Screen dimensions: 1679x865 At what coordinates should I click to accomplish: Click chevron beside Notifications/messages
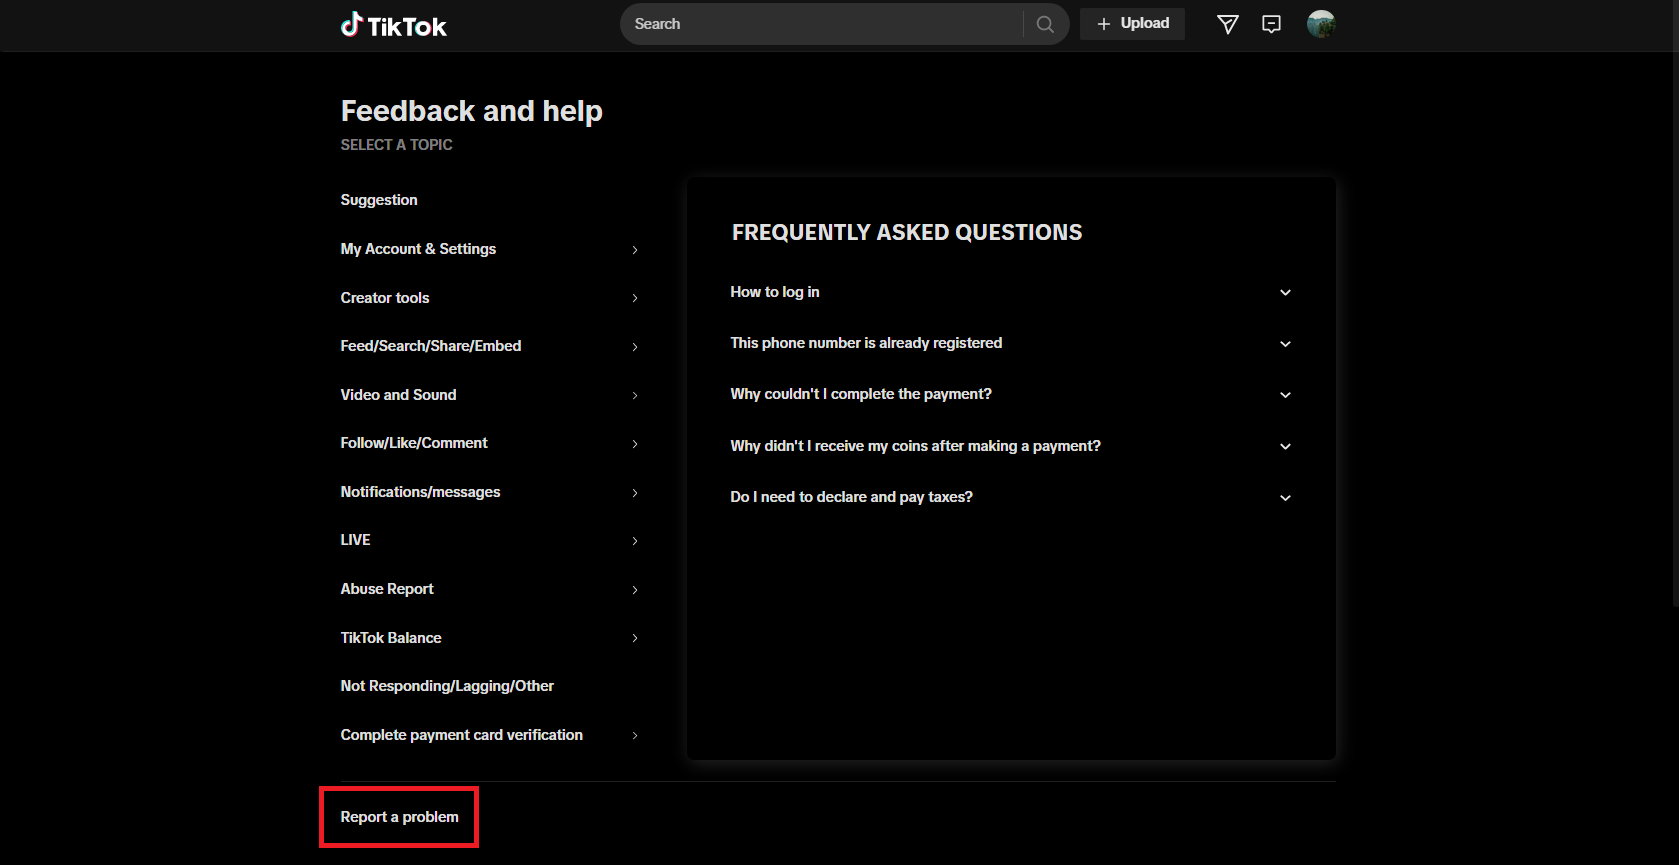[635, 493]
